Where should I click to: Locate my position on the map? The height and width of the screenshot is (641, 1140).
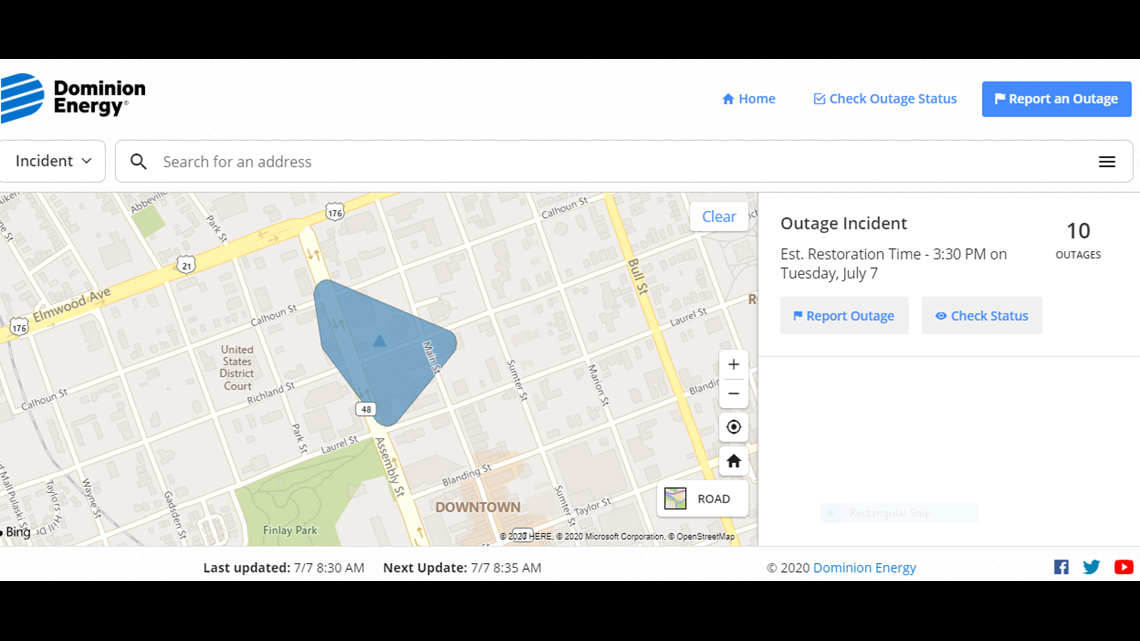pyautogui.click(x=734, y=427)
